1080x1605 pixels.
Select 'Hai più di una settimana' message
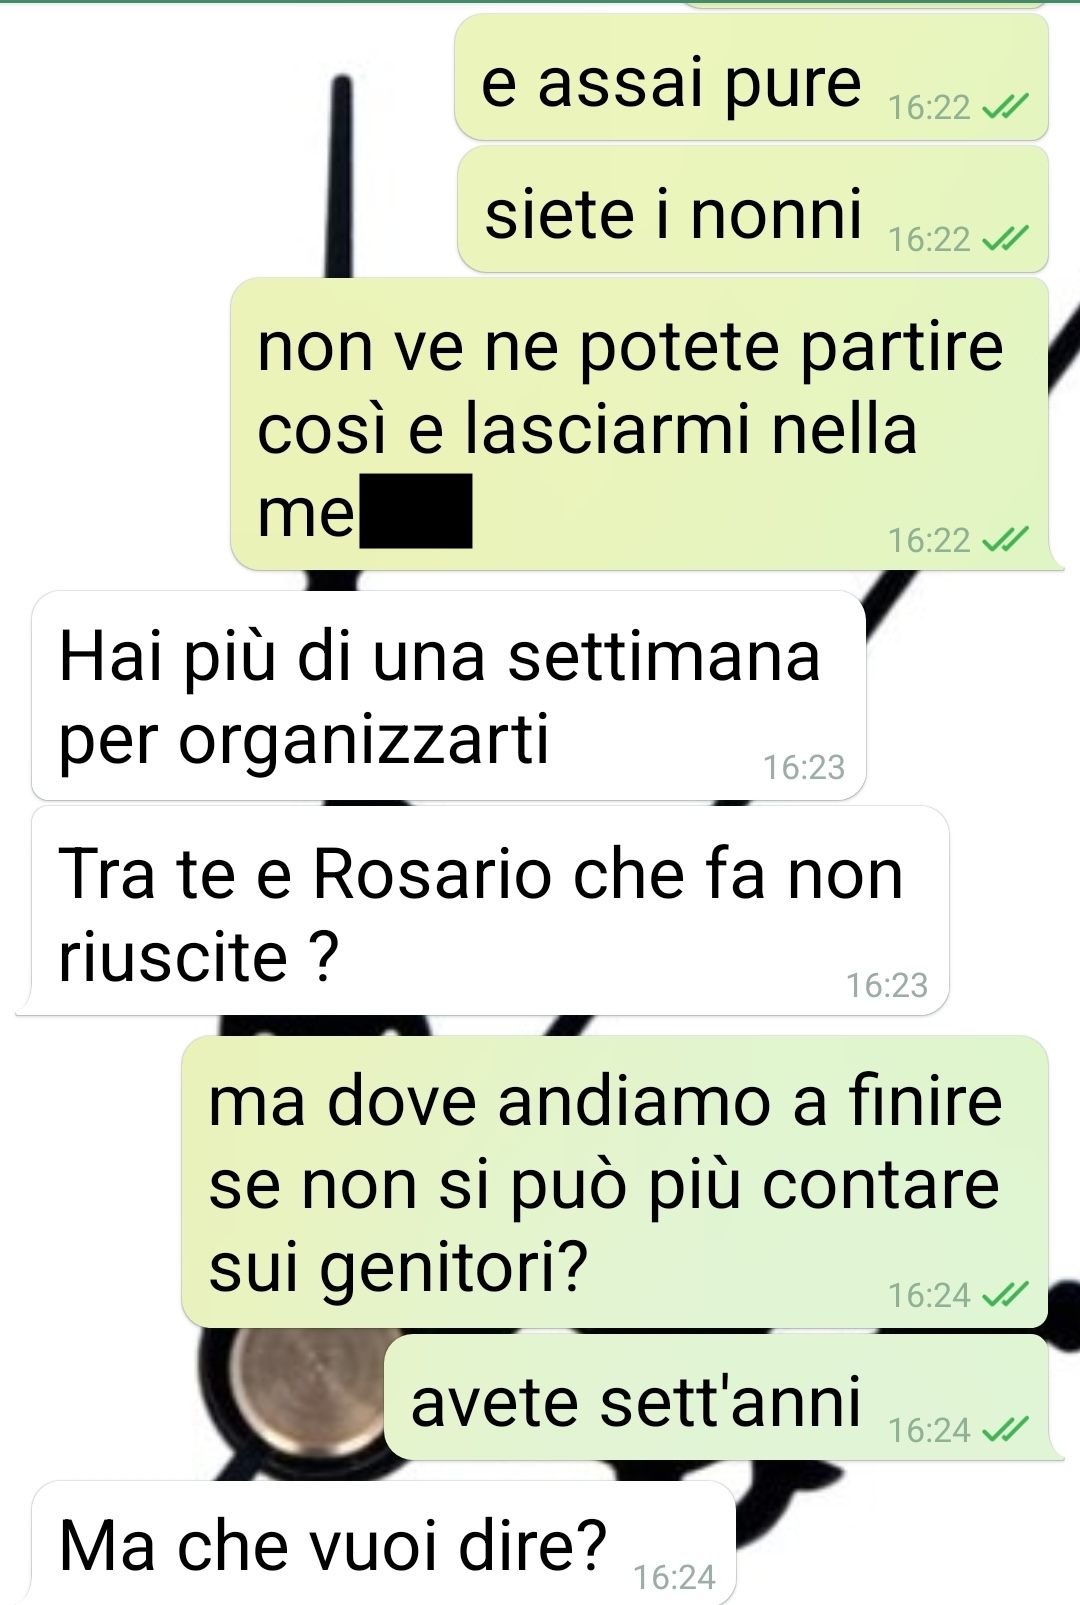click(448, 696)
